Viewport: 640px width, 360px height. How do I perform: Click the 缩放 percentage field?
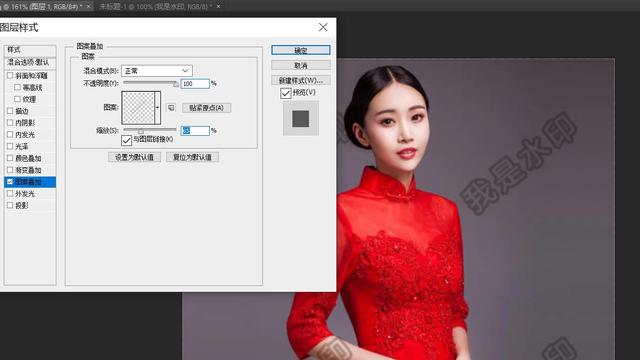click(x=195, y=131)
